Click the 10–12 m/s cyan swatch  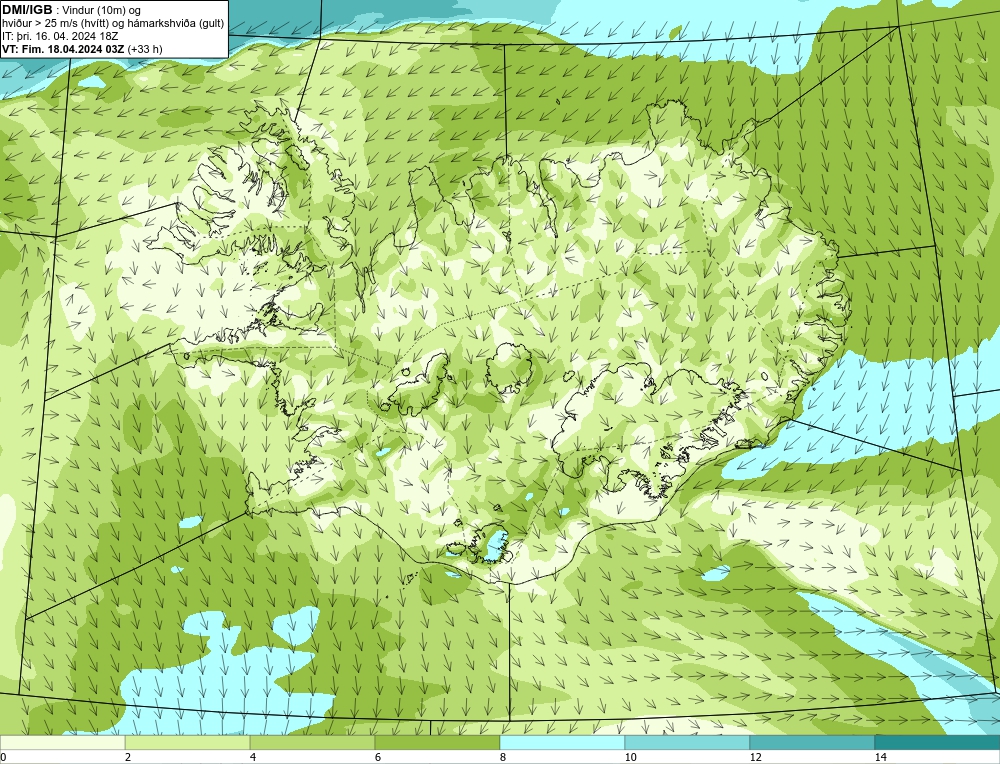(688, 742)
